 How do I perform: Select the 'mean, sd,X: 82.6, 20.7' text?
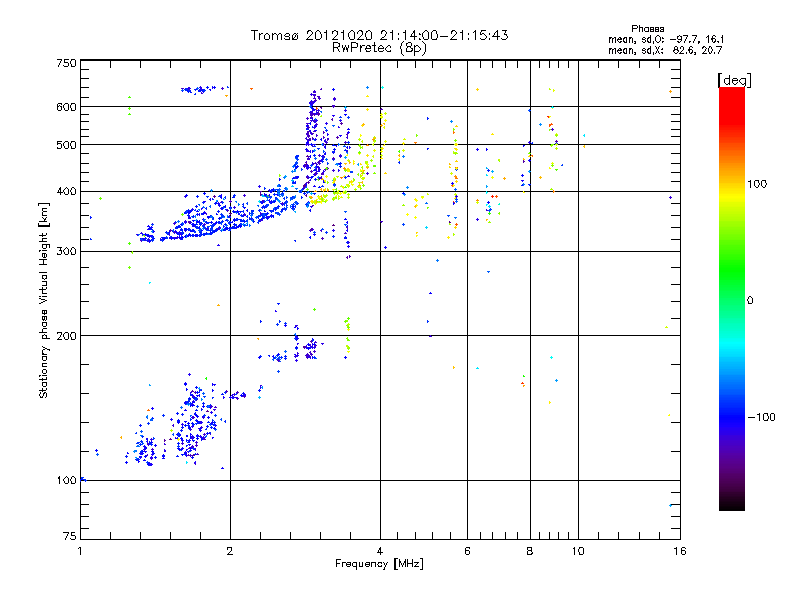pyautogui.click(x=665, y=50)
